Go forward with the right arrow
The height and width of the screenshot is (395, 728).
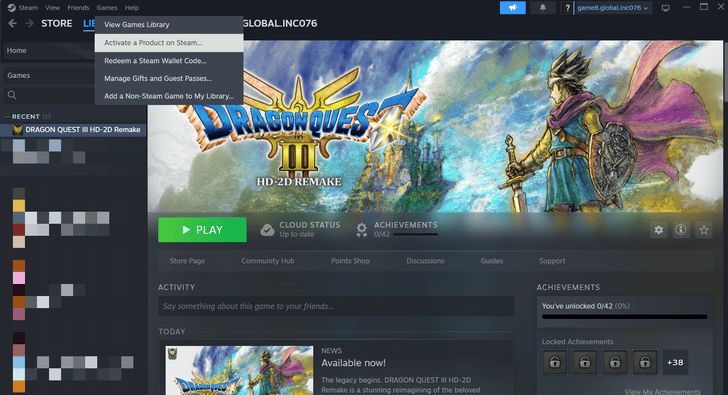[x=29, y=23]
